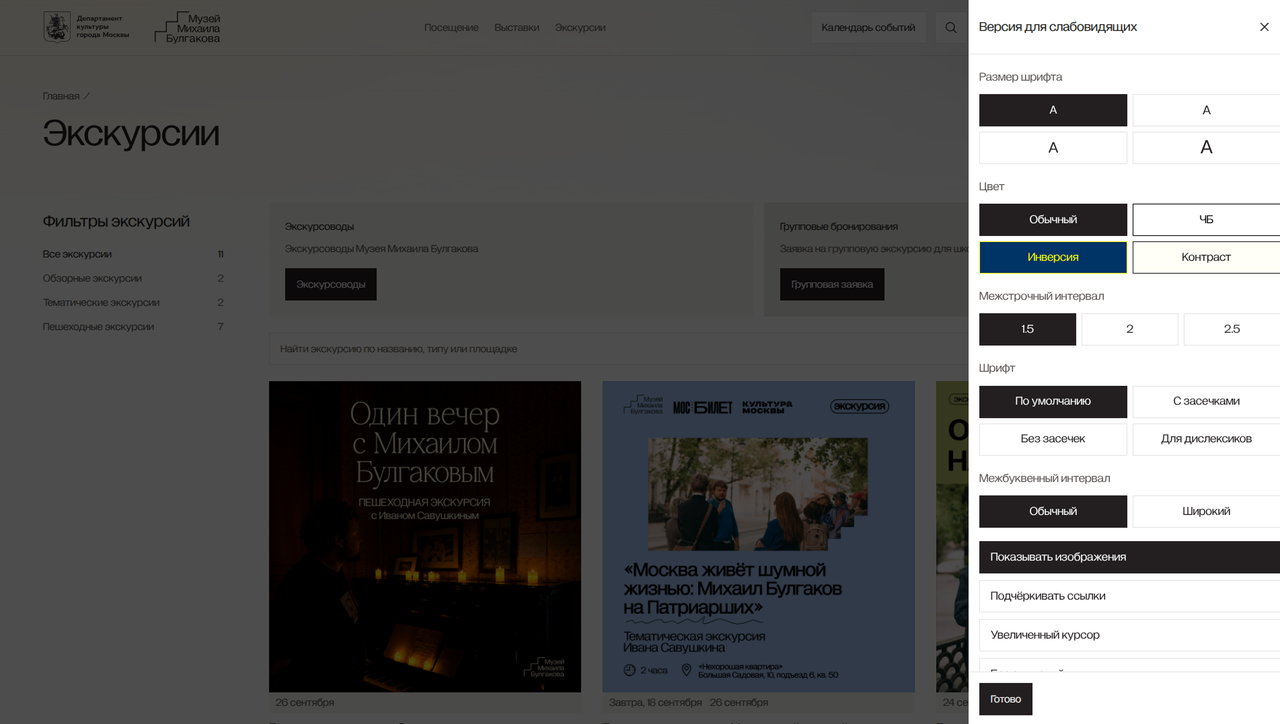Set line spacing to 2.5
The image size is (1280, 724).
[x=1232, y=329]
